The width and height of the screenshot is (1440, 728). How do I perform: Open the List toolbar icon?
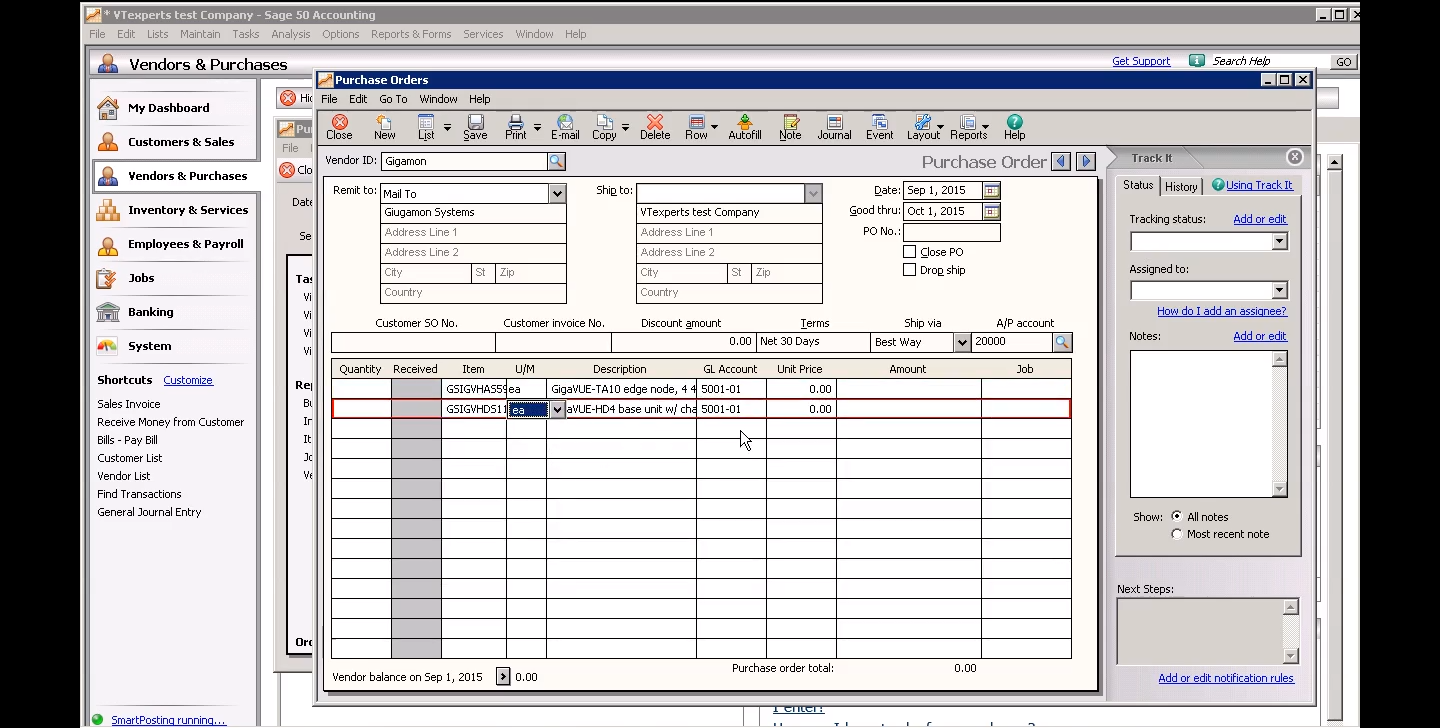pos(426,127)
